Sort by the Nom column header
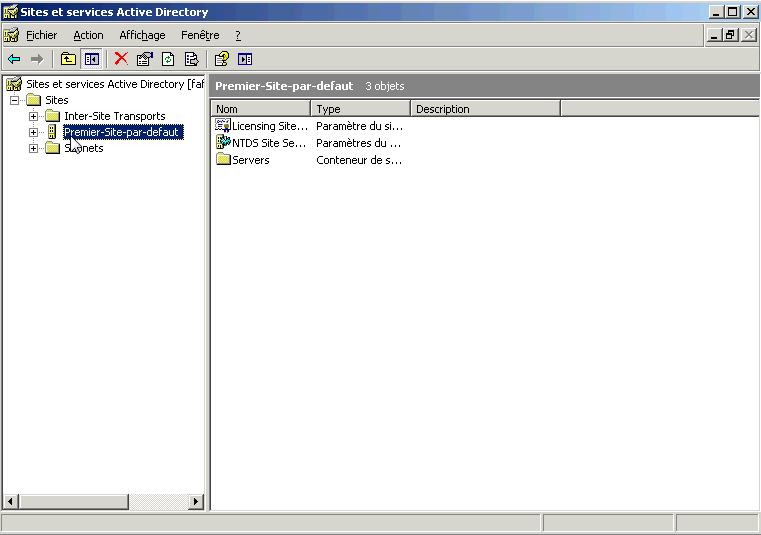 coord(261,109)
